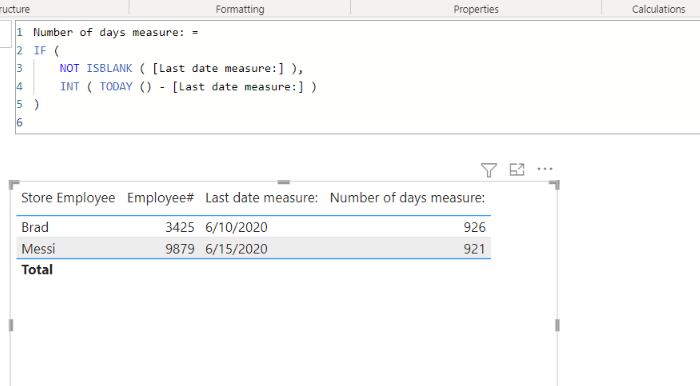Select the Formatting ribbon group label
700x386 pixels.
coord(240,9)
